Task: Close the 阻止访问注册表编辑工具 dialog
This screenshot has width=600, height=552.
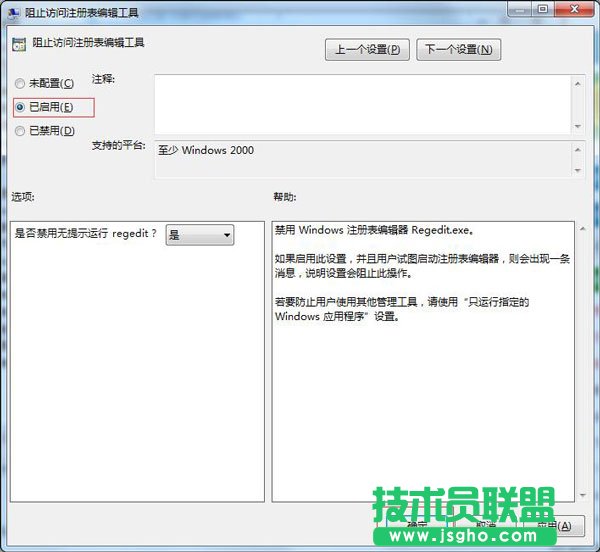Action: (x=574, y=9)
